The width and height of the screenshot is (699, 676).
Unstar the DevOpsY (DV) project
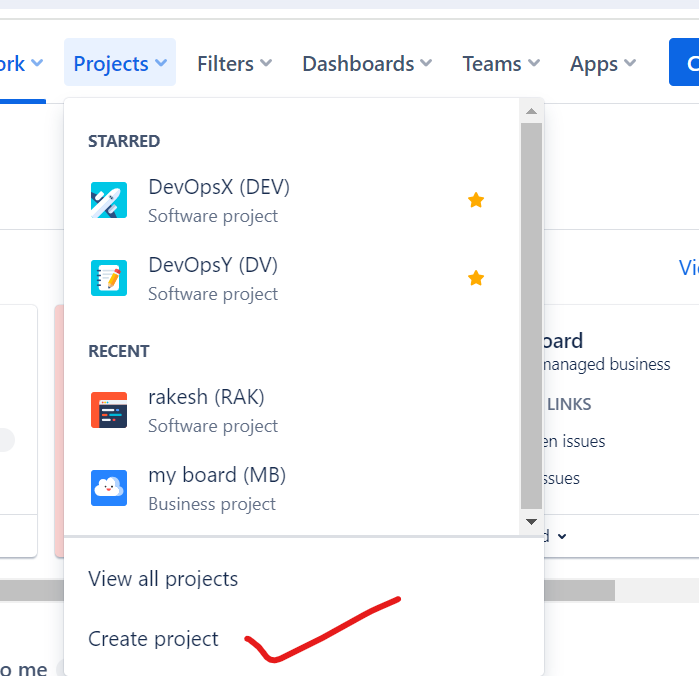pos(476,278)
